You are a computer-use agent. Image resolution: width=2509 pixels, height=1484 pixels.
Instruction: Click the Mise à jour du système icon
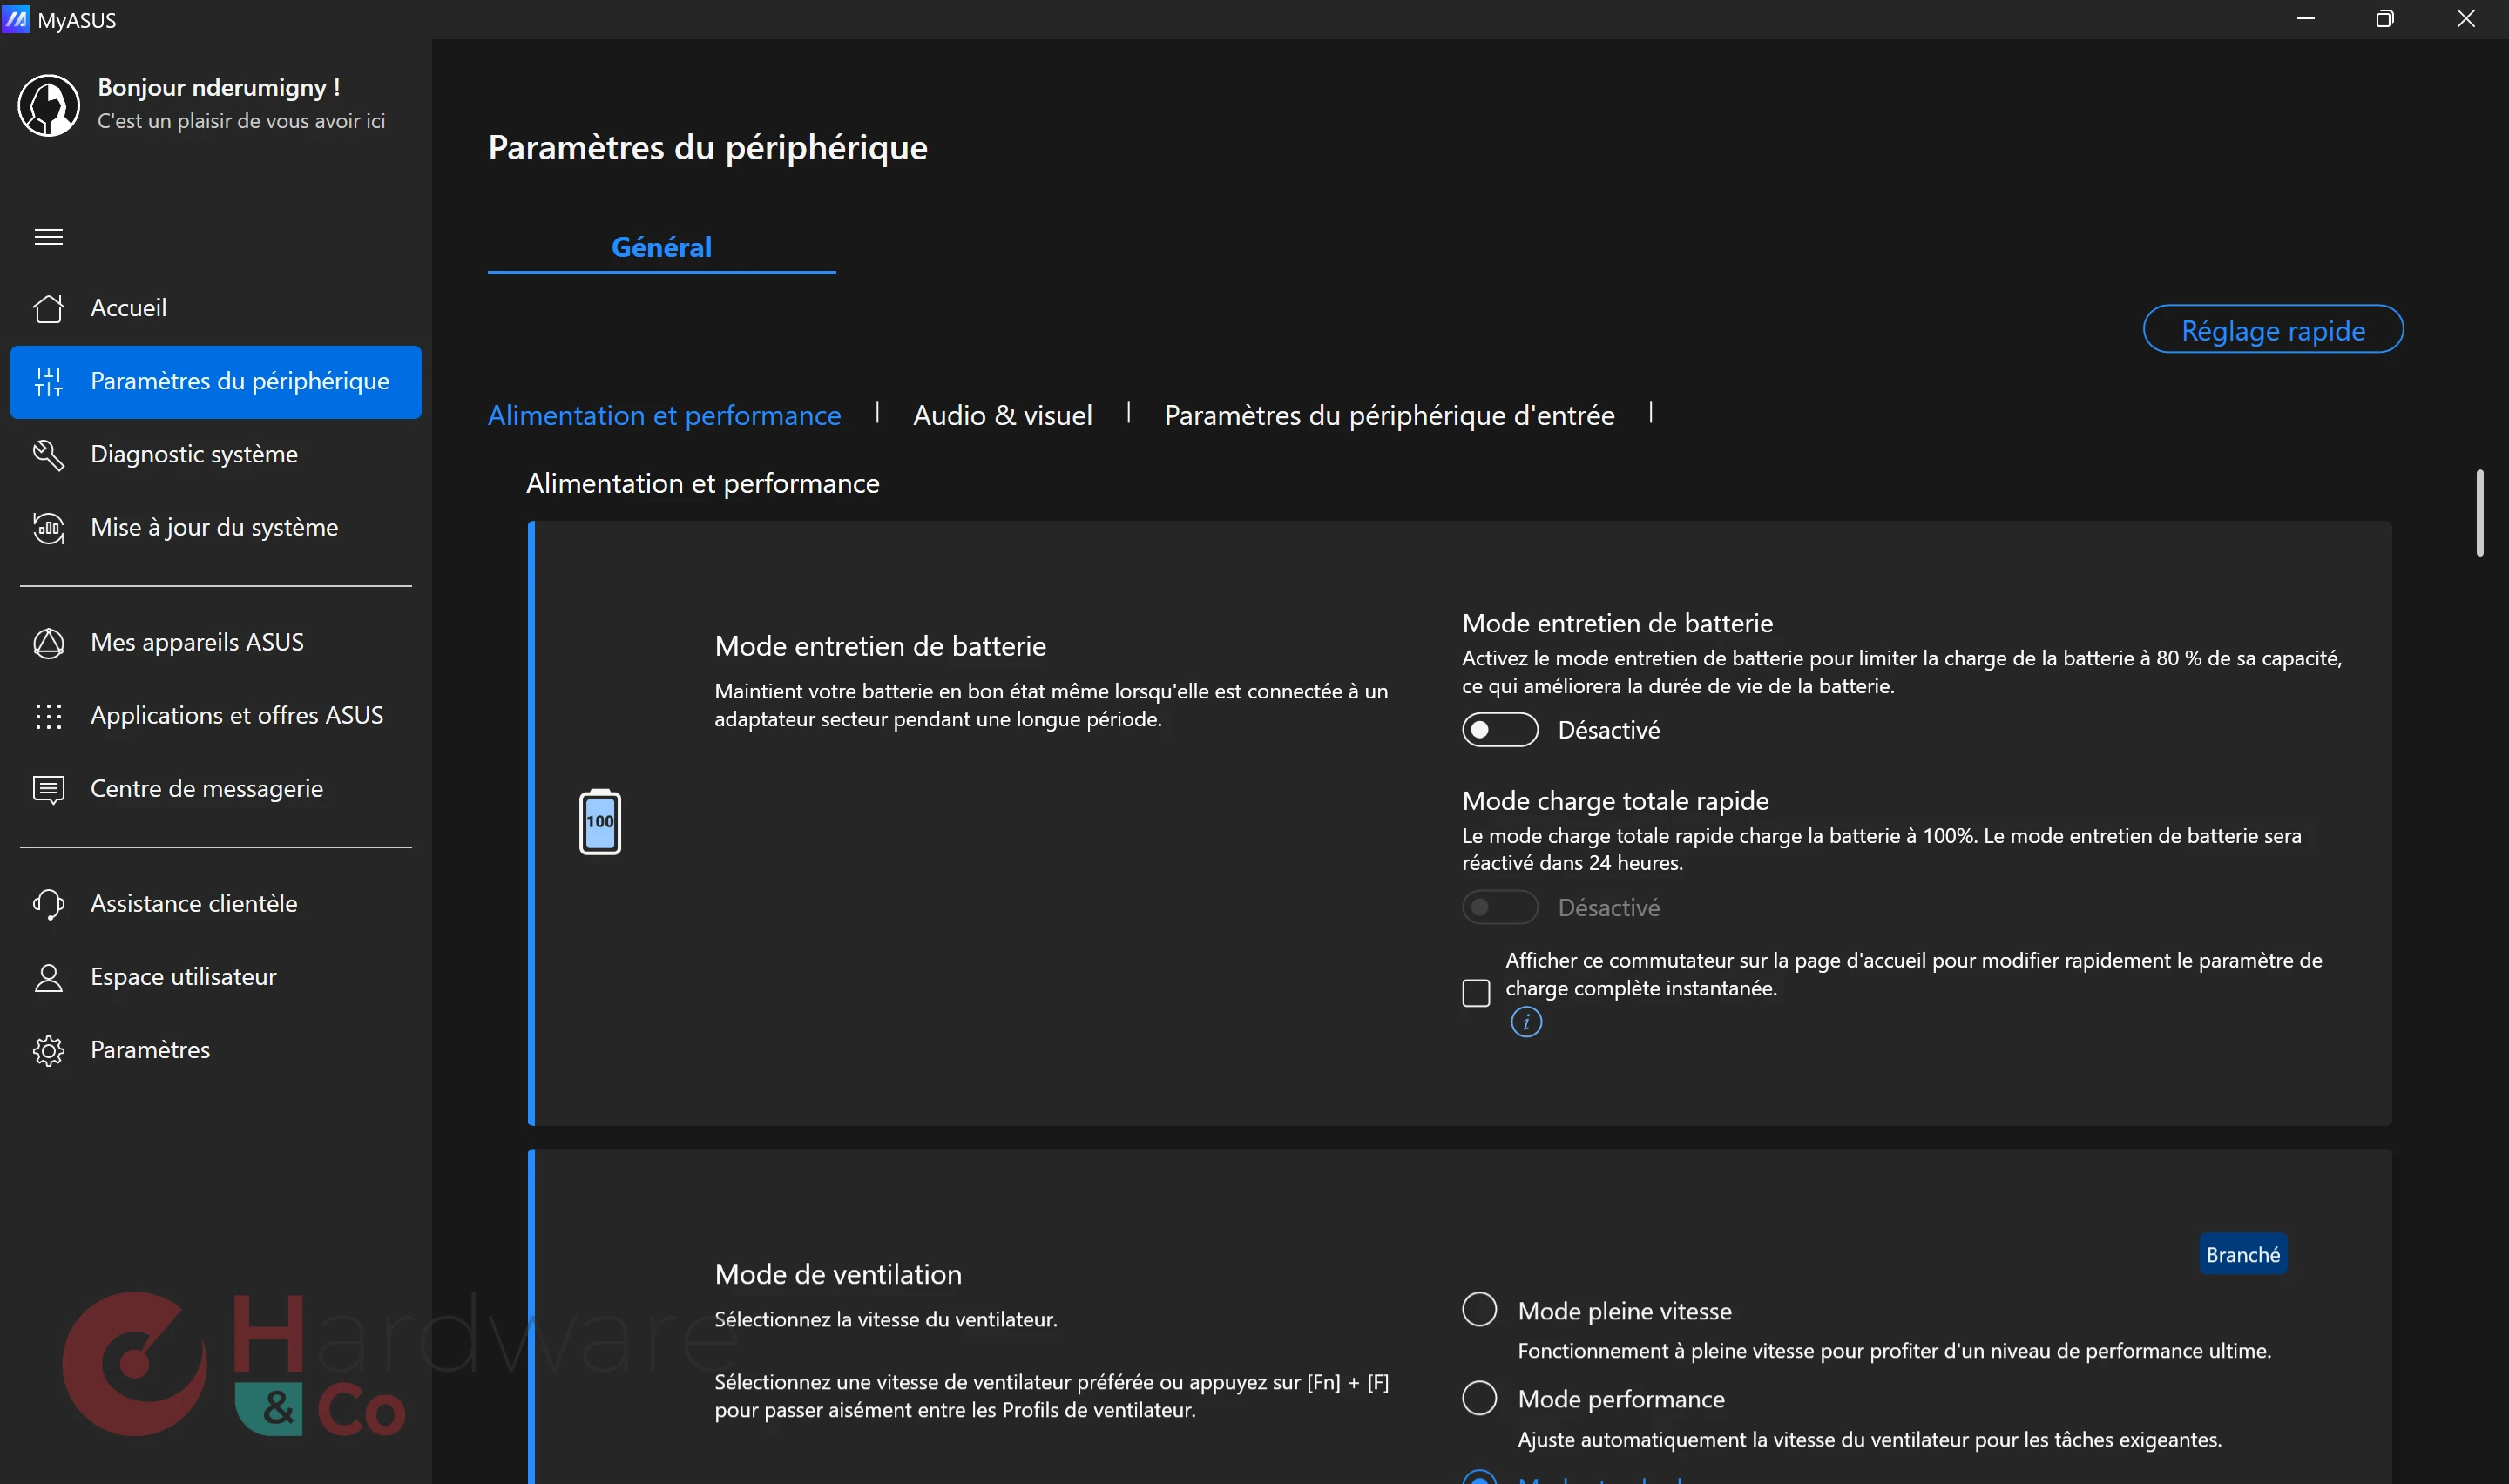pos(48,528)
